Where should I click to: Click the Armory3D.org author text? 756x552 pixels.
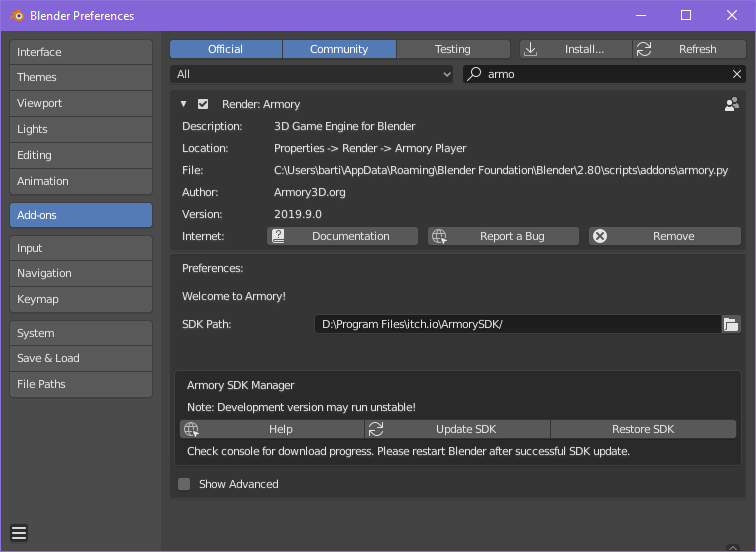310,192
